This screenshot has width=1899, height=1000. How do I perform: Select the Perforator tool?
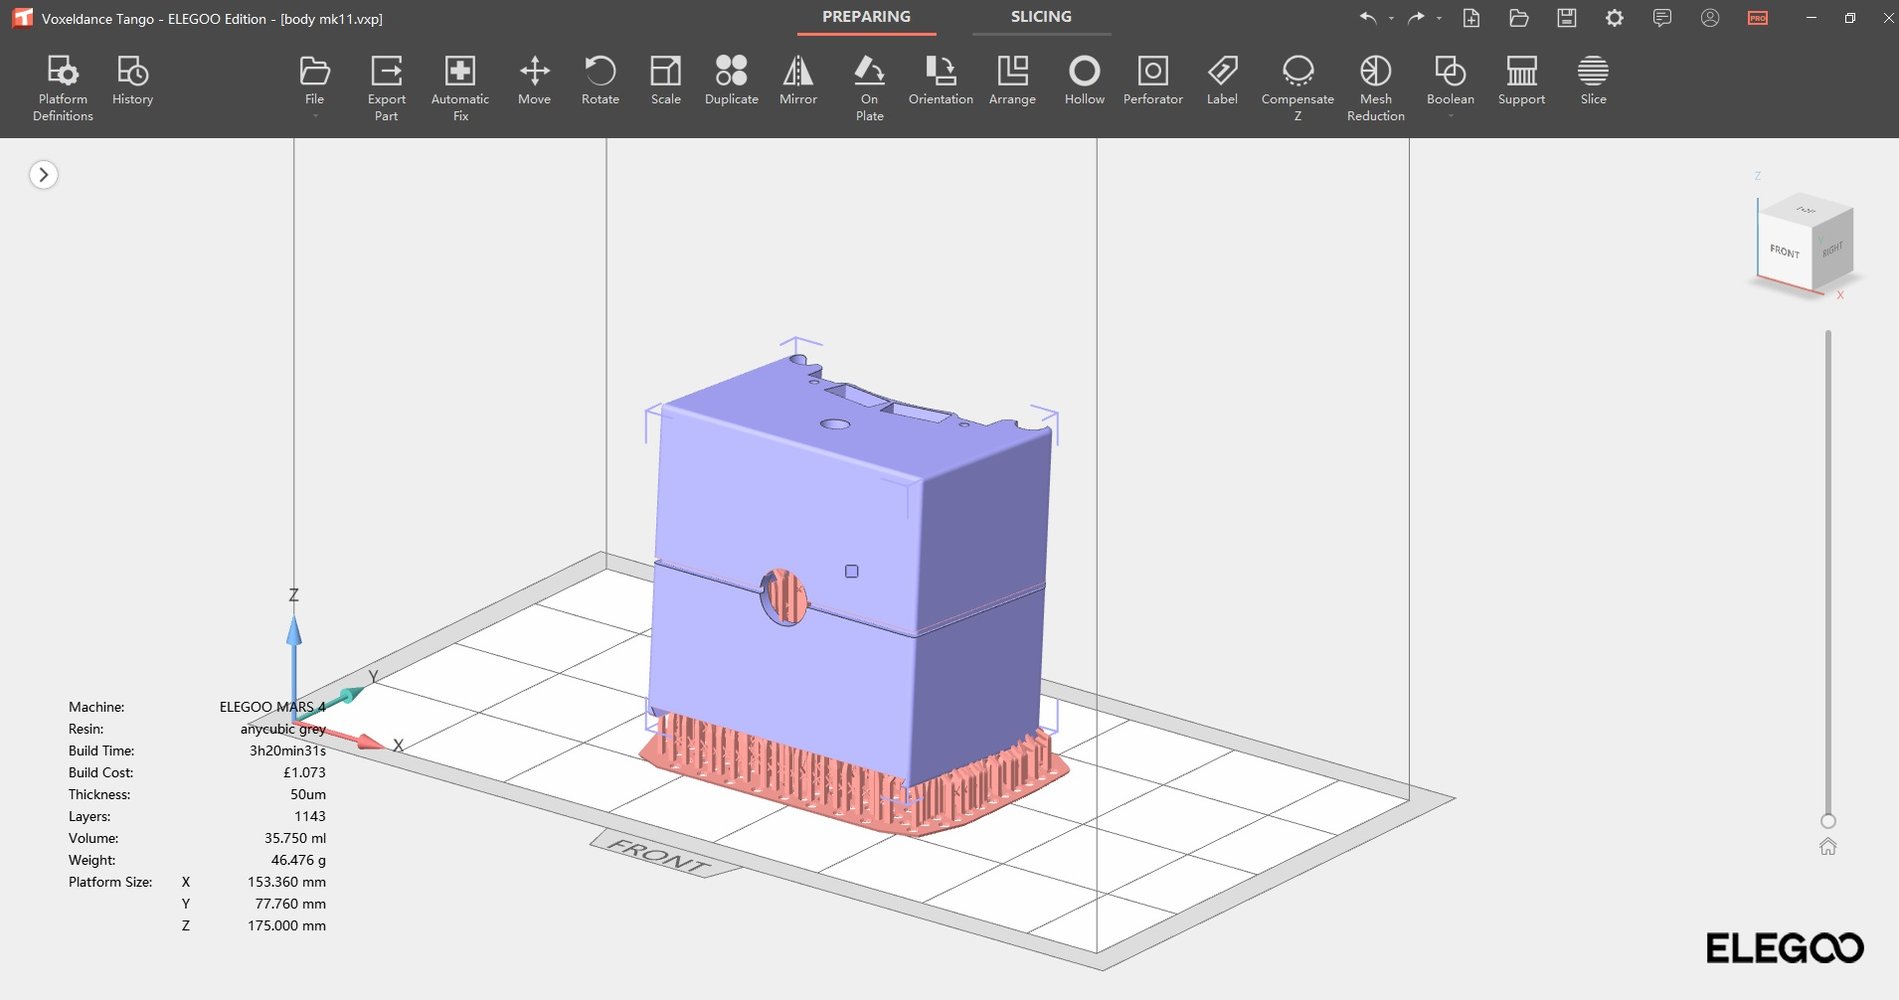[x=1152, y=80]
